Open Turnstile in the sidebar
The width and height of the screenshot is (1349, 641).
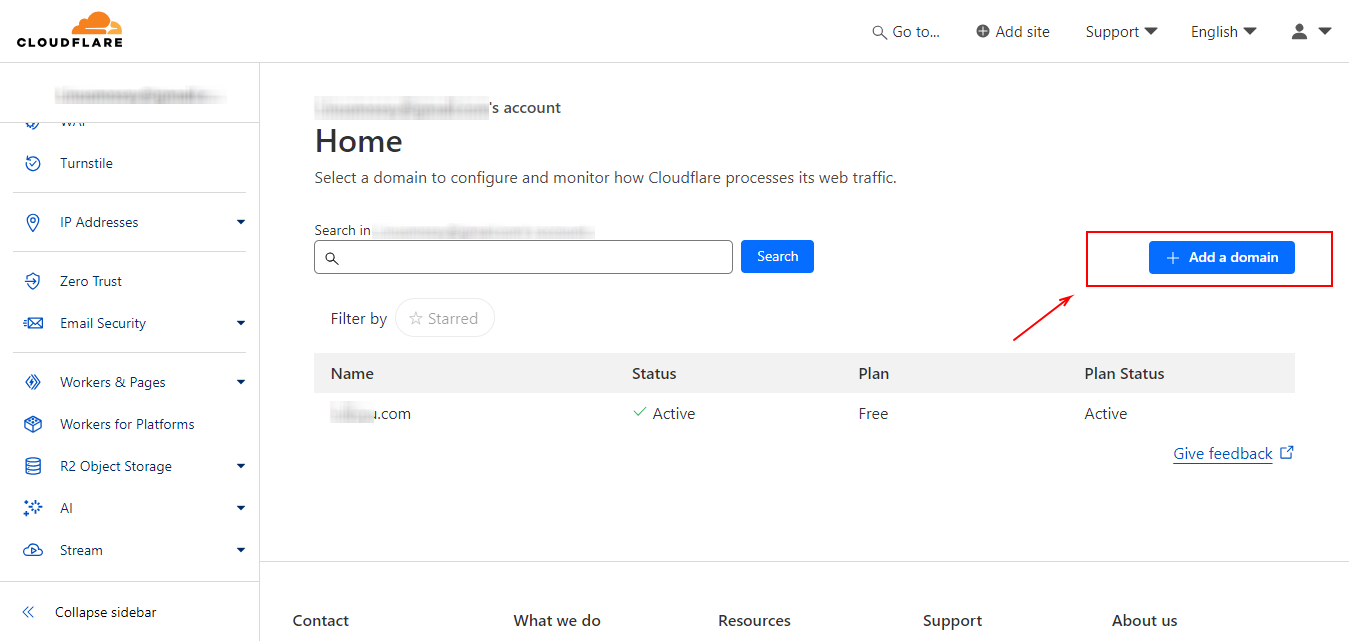(86, 163)
